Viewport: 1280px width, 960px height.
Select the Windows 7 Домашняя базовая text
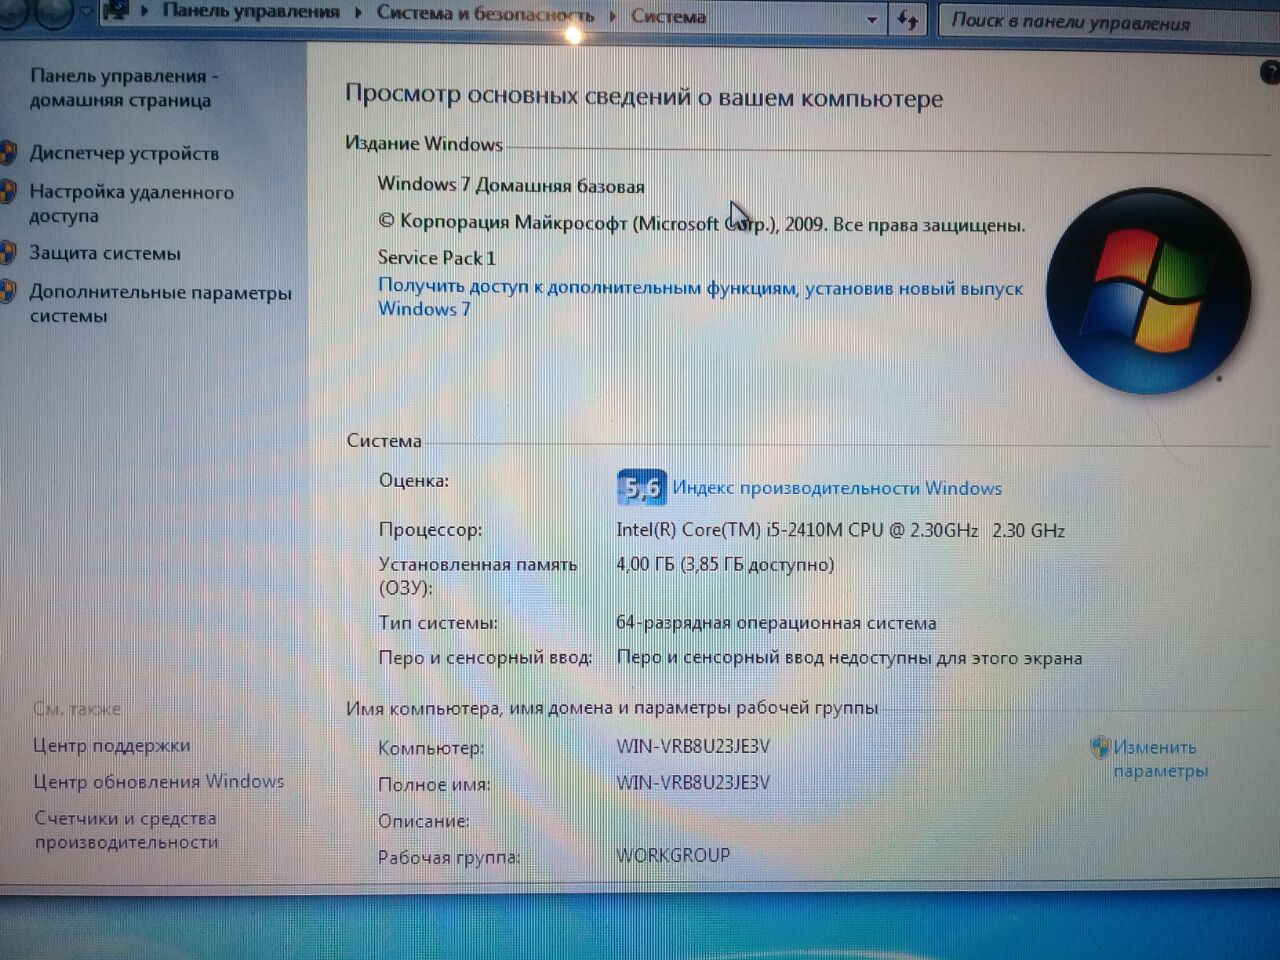click(511, 185)
